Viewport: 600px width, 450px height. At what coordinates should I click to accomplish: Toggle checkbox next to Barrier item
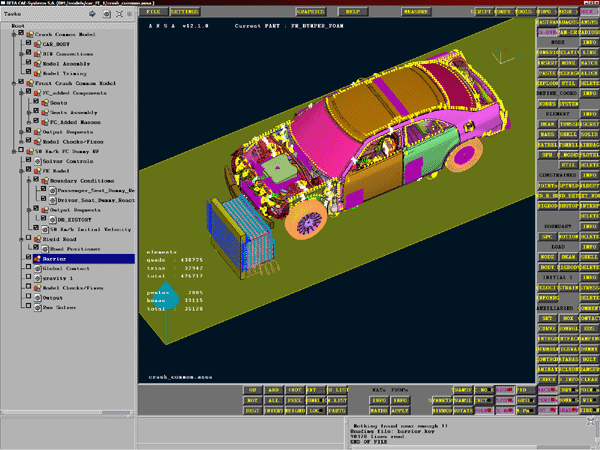click(27, 258)
